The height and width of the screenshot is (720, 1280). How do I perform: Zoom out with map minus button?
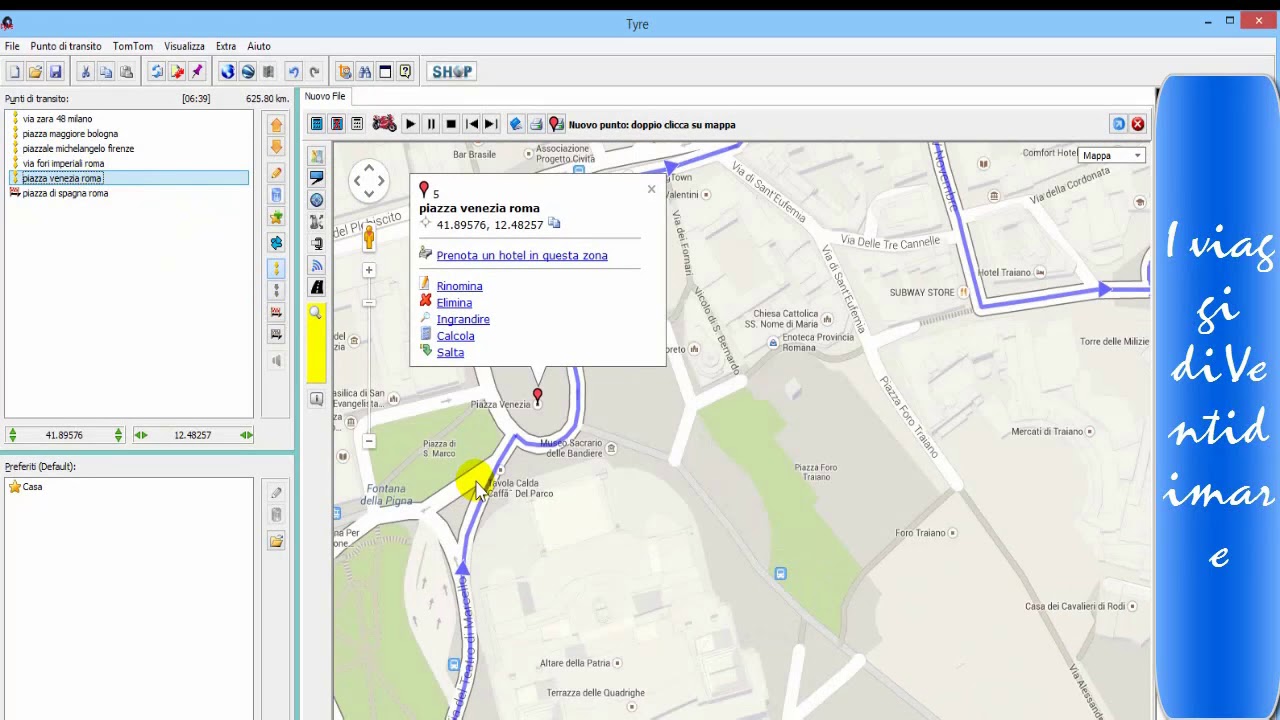tap(369, 441)
